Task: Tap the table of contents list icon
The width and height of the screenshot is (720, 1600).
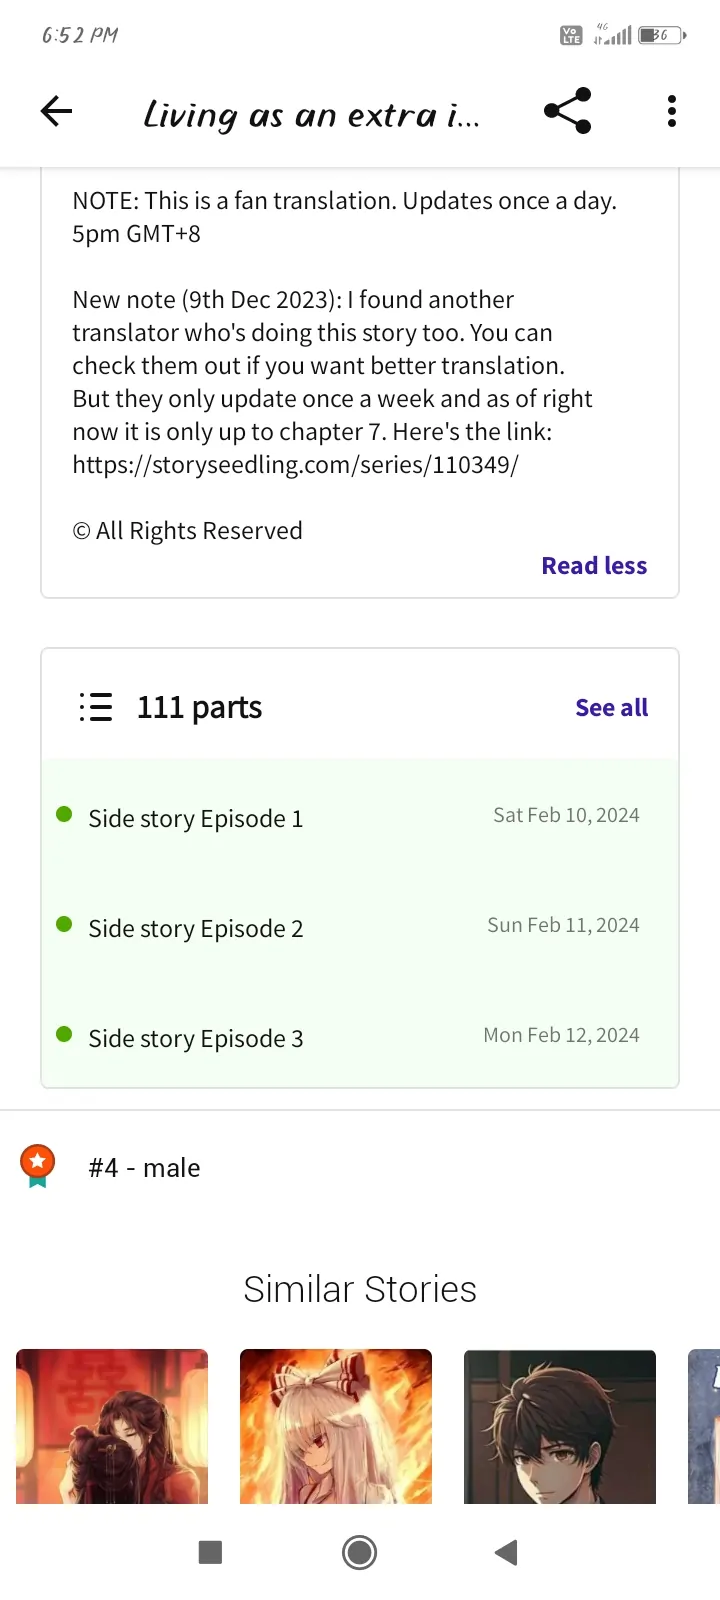Action: click(x=96, y=707)
